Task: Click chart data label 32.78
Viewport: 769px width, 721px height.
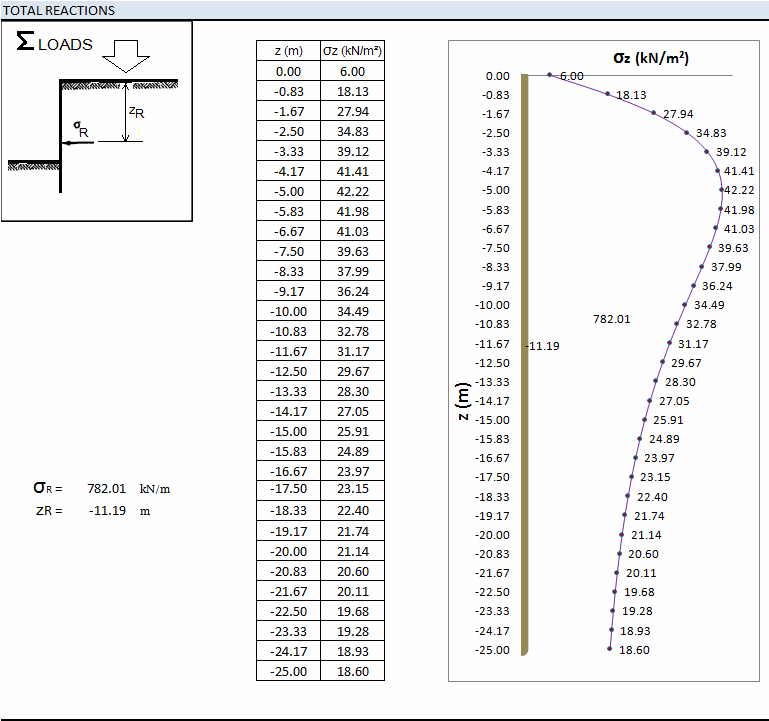Action: click(701, 324)
